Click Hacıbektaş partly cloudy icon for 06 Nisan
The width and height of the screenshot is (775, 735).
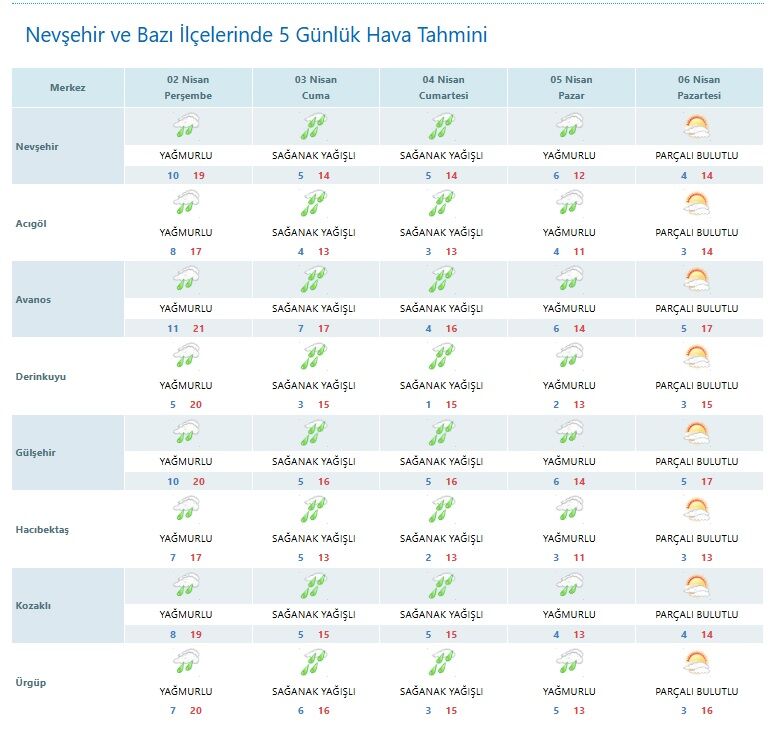click(697, 509)
